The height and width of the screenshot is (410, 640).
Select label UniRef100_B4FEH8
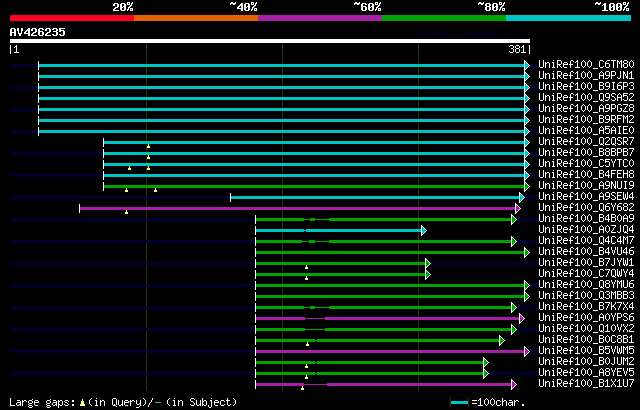pos(586,174)
